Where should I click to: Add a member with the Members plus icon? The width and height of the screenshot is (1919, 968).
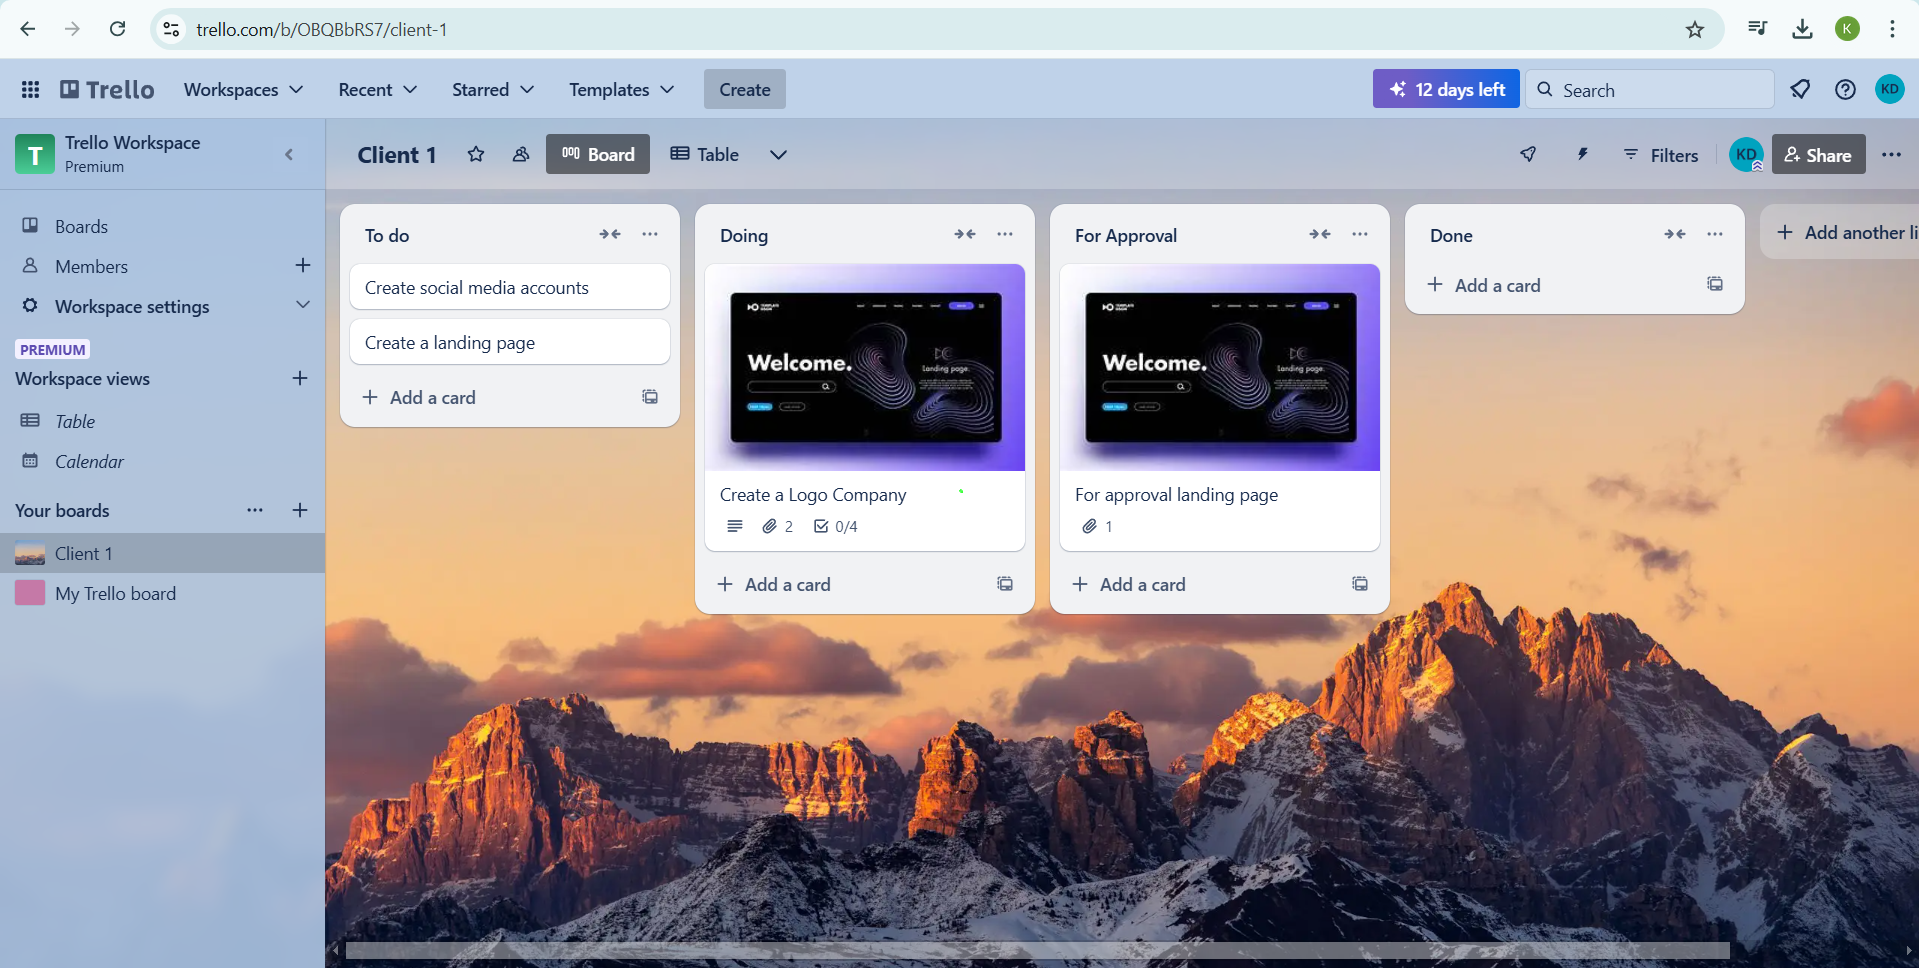pyautogui.click(x=303, y=265)
